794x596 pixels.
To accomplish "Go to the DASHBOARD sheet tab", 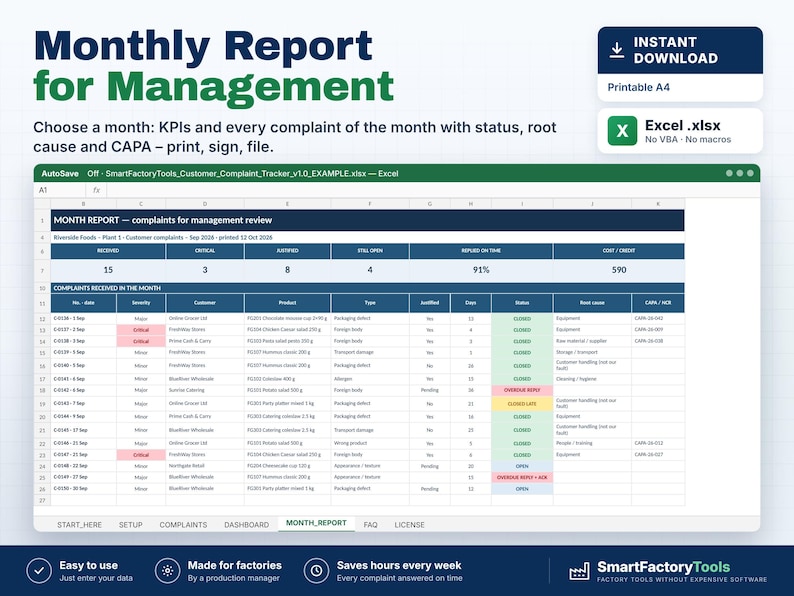I will pos(247,525).
